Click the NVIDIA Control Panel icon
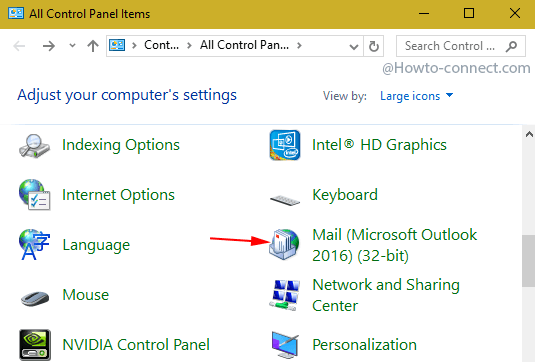This screenshot has height=362, width=535. click(35, 345)
